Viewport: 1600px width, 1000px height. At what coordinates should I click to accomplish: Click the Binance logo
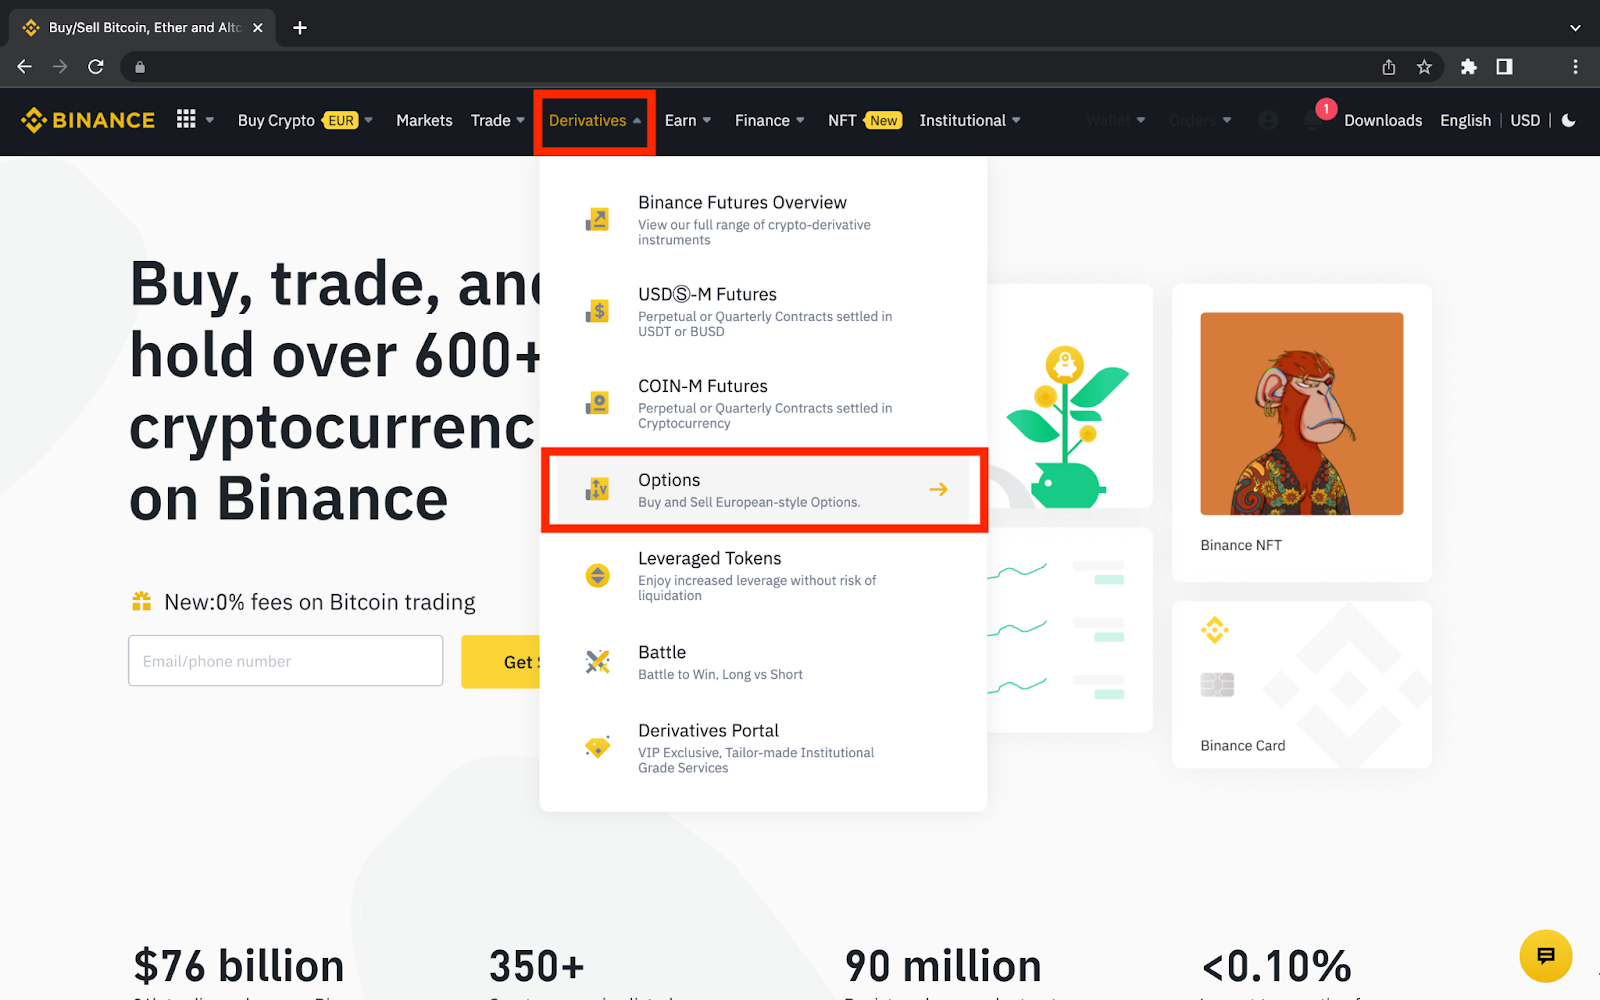click(88, 120)
